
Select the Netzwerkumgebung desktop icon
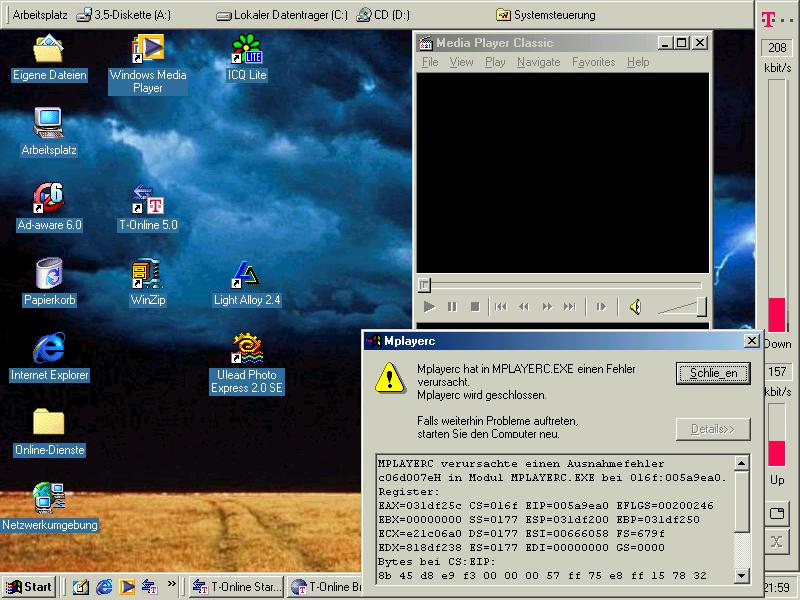tap(49, 507)
